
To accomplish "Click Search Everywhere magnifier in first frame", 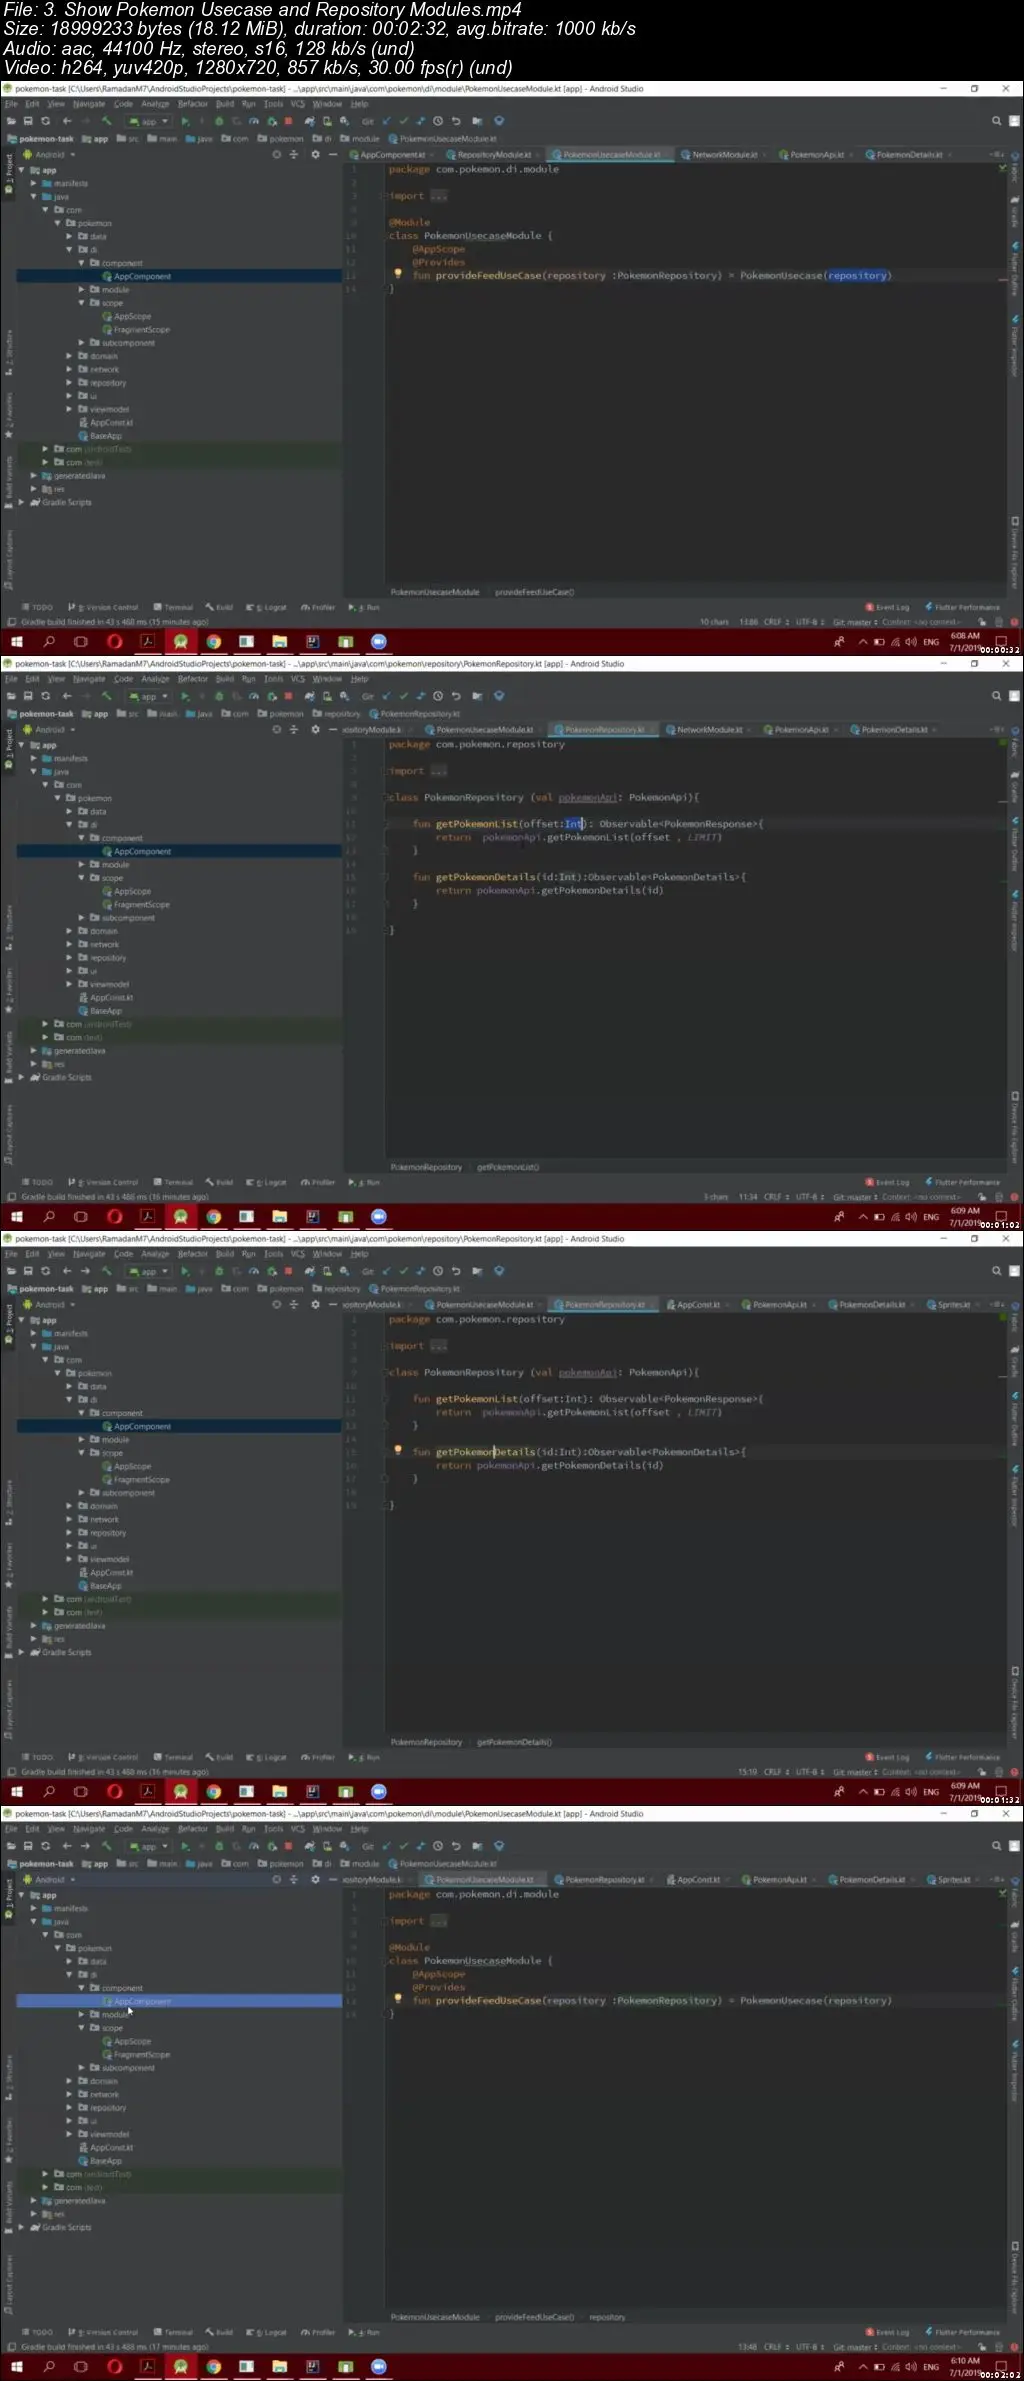I will [996, 121].
